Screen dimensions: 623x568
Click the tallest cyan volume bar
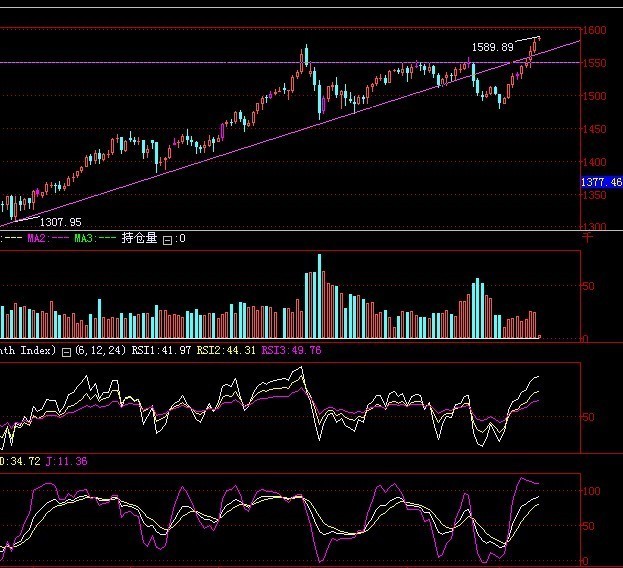(320, 297)
